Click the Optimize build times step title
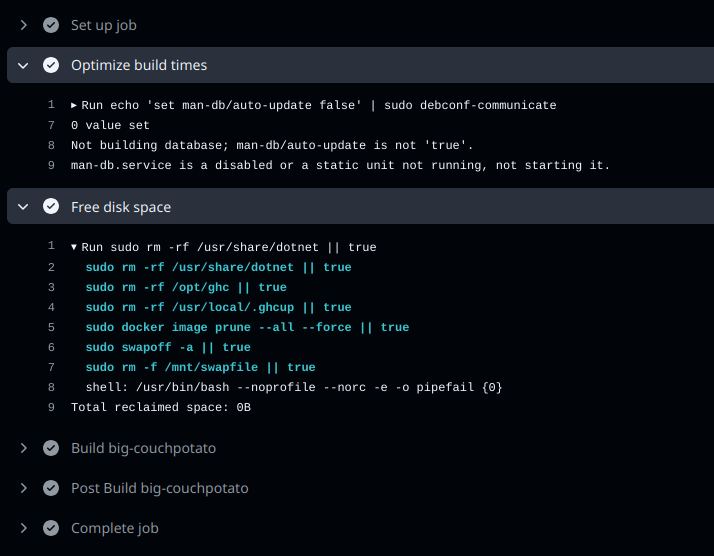The width and height of the screenshot is (714, 556). point(139,65)
